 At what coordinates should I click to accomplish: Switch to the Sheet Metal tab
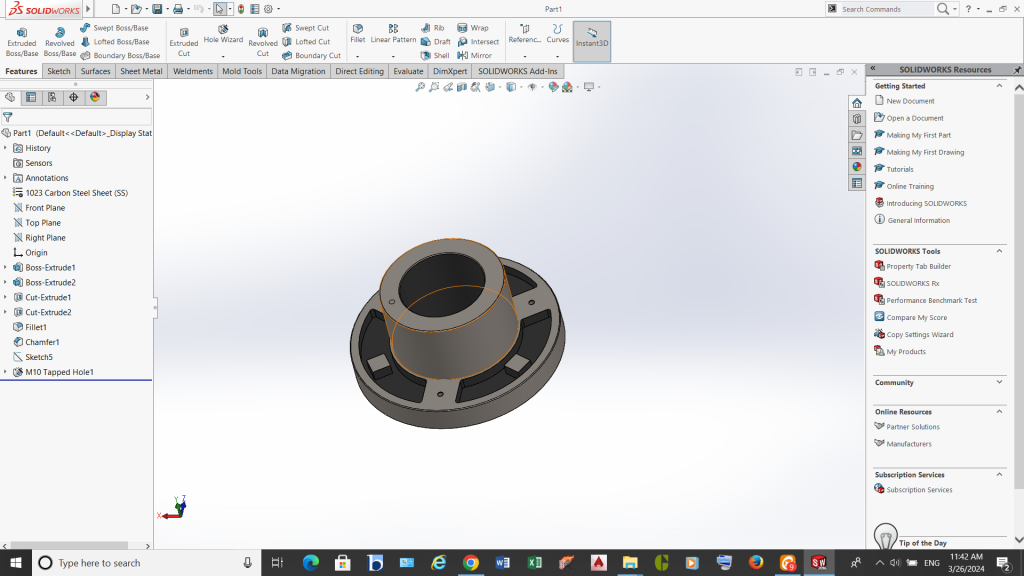tap(142, 72)
